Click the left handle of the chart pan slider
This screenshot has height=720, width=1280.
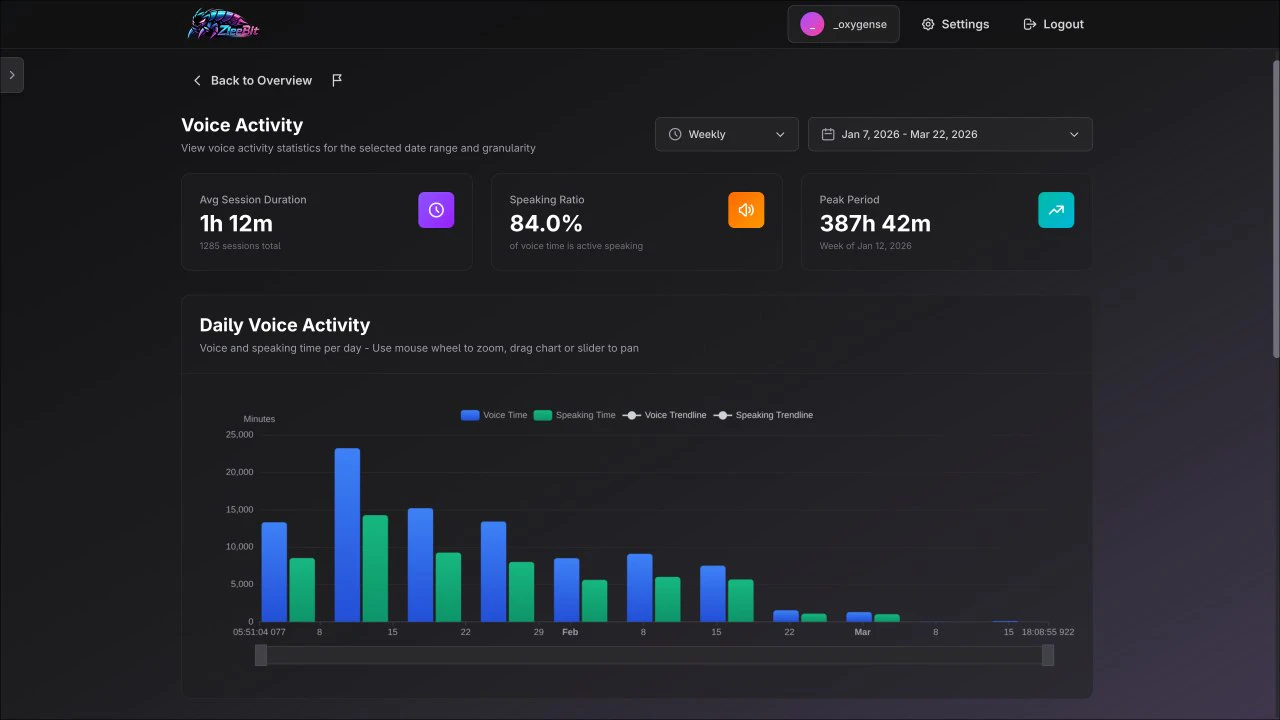coord(261,655)
